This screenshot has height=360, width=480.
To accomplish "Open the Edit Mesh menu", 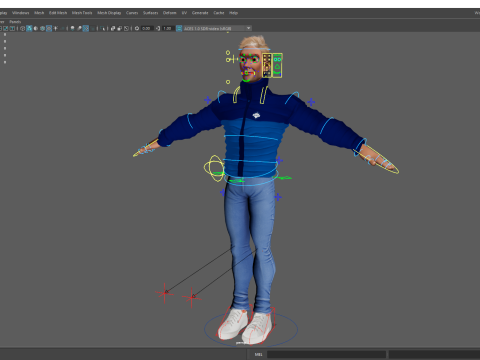I will tap(58, 13).
